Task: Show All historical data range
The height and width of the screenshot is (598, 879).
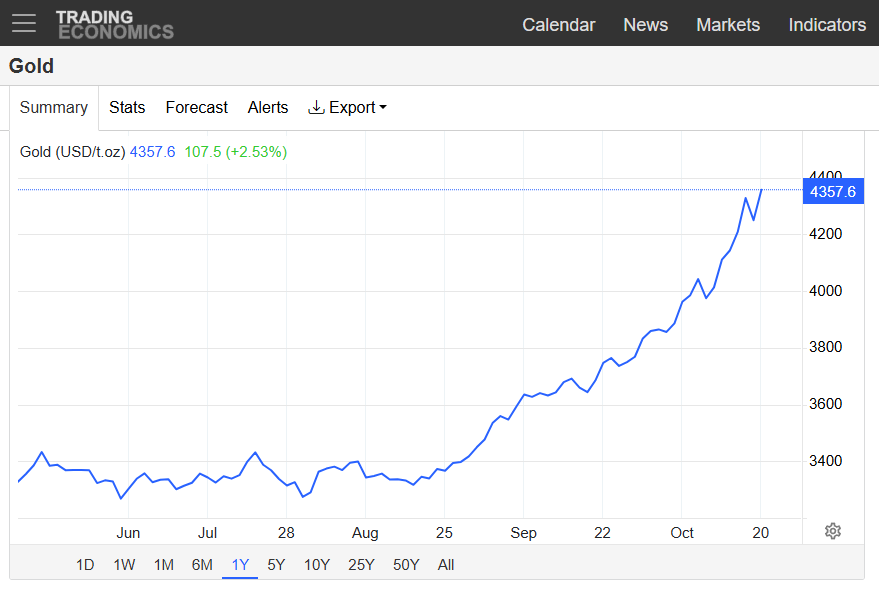Action: [x=446, y=565]
